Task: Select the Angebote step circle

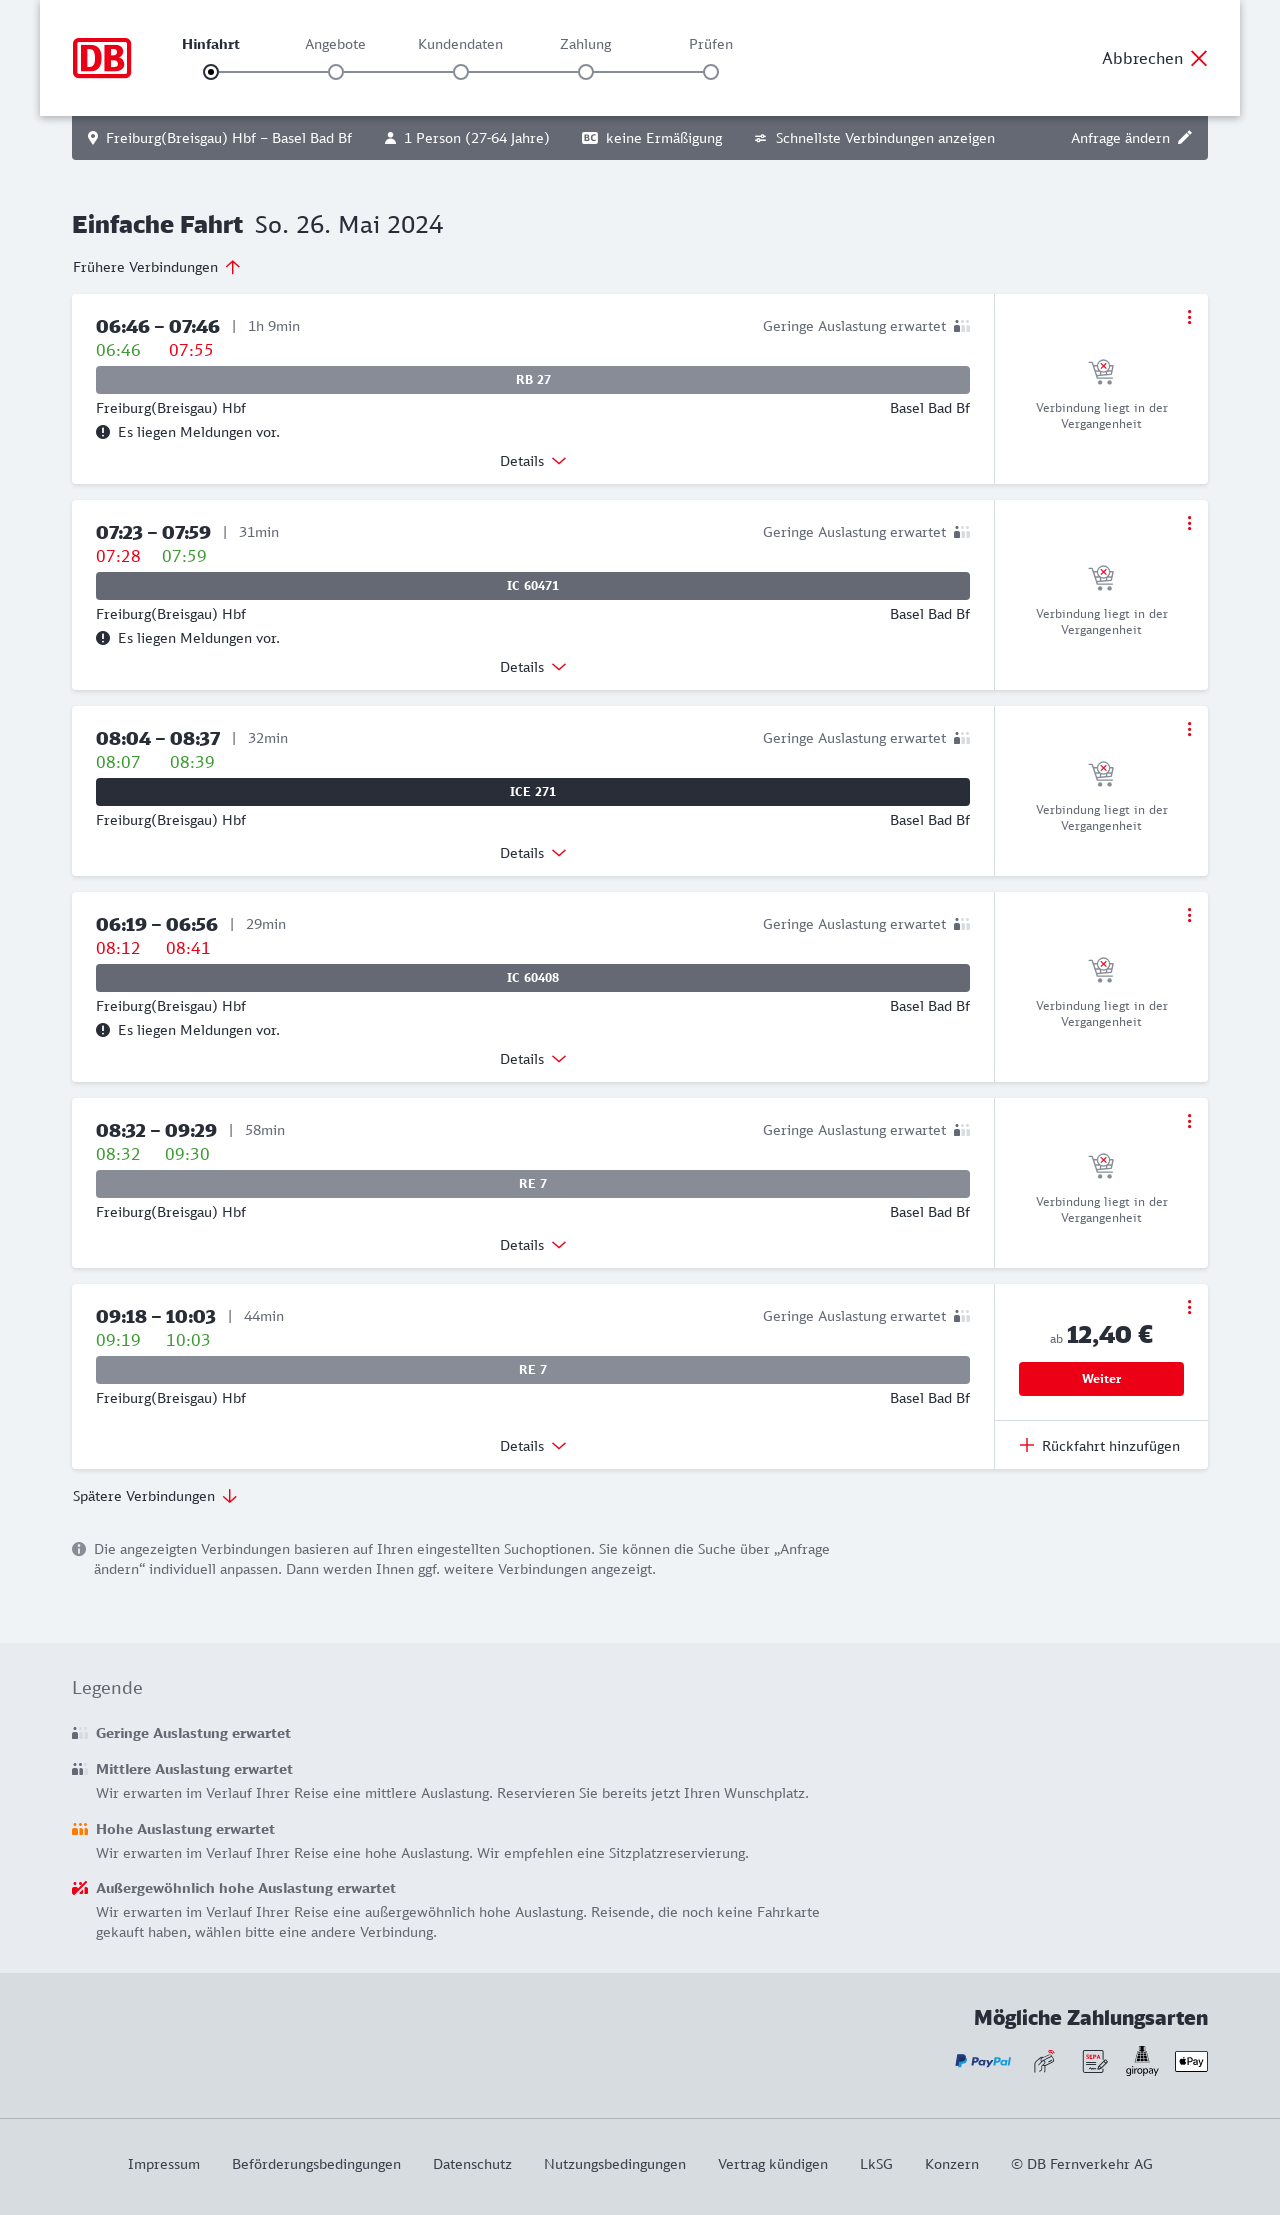Action: tap(336, 72)
